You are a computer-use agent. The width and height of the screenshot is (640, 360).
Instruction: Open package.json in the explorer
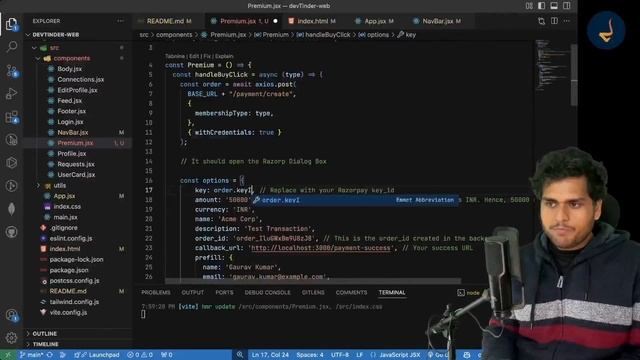pos(69,270)
